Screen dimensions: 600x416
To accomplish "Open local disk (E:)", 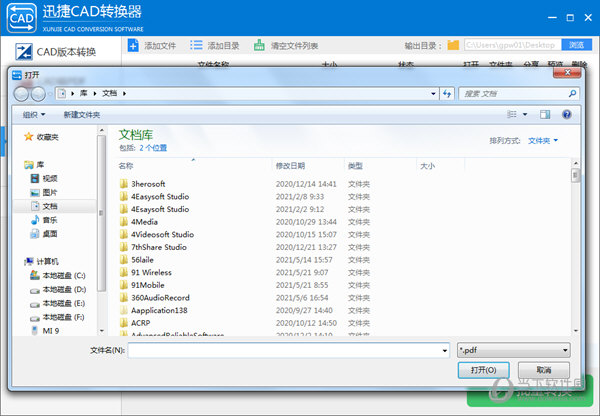I will (x=58, y=303).
